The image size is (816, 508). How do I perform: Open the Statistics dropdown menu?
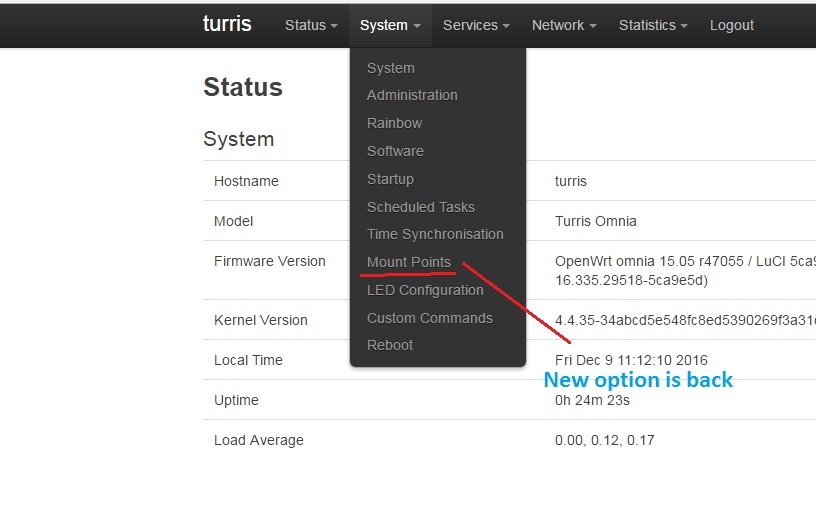coord(653,25)
